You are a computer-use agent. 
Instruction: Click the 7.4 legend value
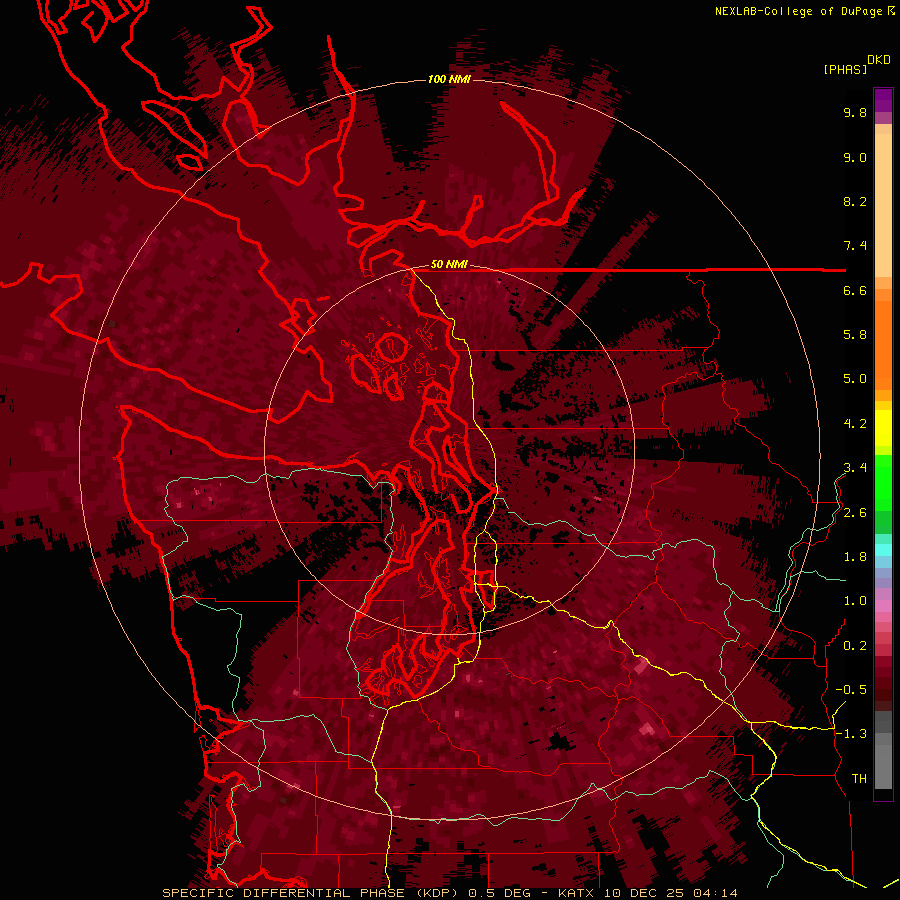(x=855, y=246)
